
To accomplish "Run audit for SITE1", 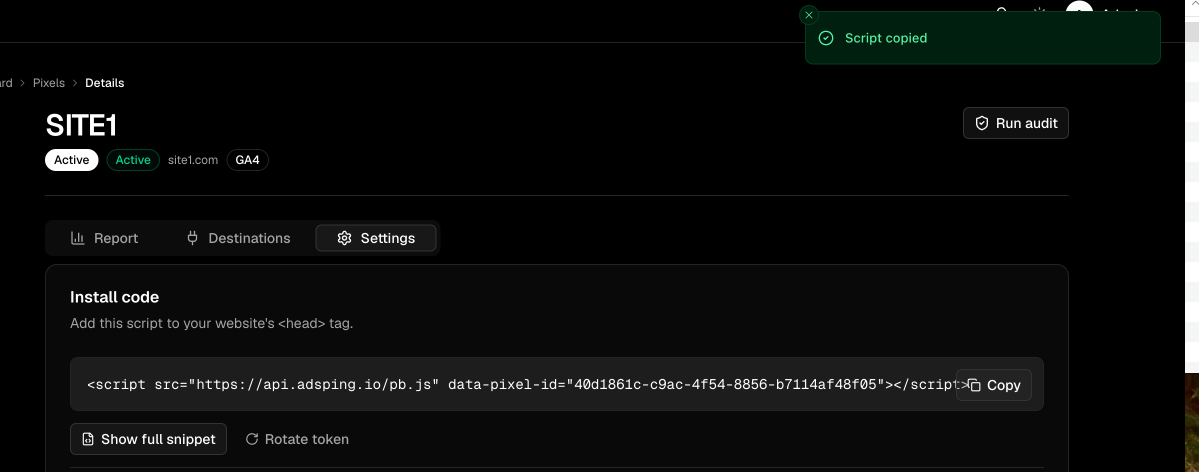I will click(x=1015, y=123).
